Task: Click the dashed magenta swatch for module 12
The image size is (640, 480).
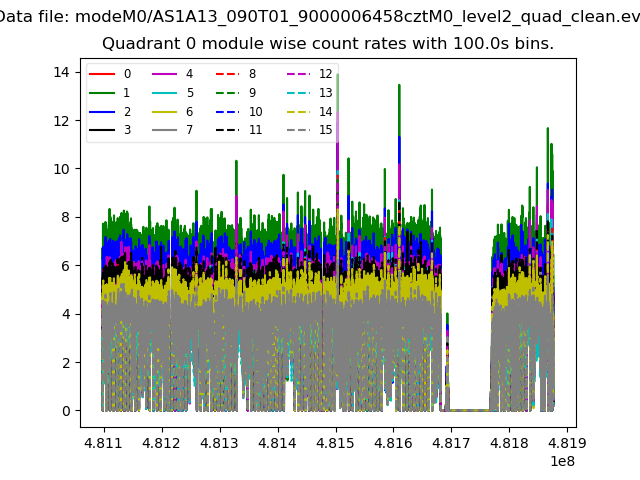Action: pyautogui.click(x=299, y=74)
